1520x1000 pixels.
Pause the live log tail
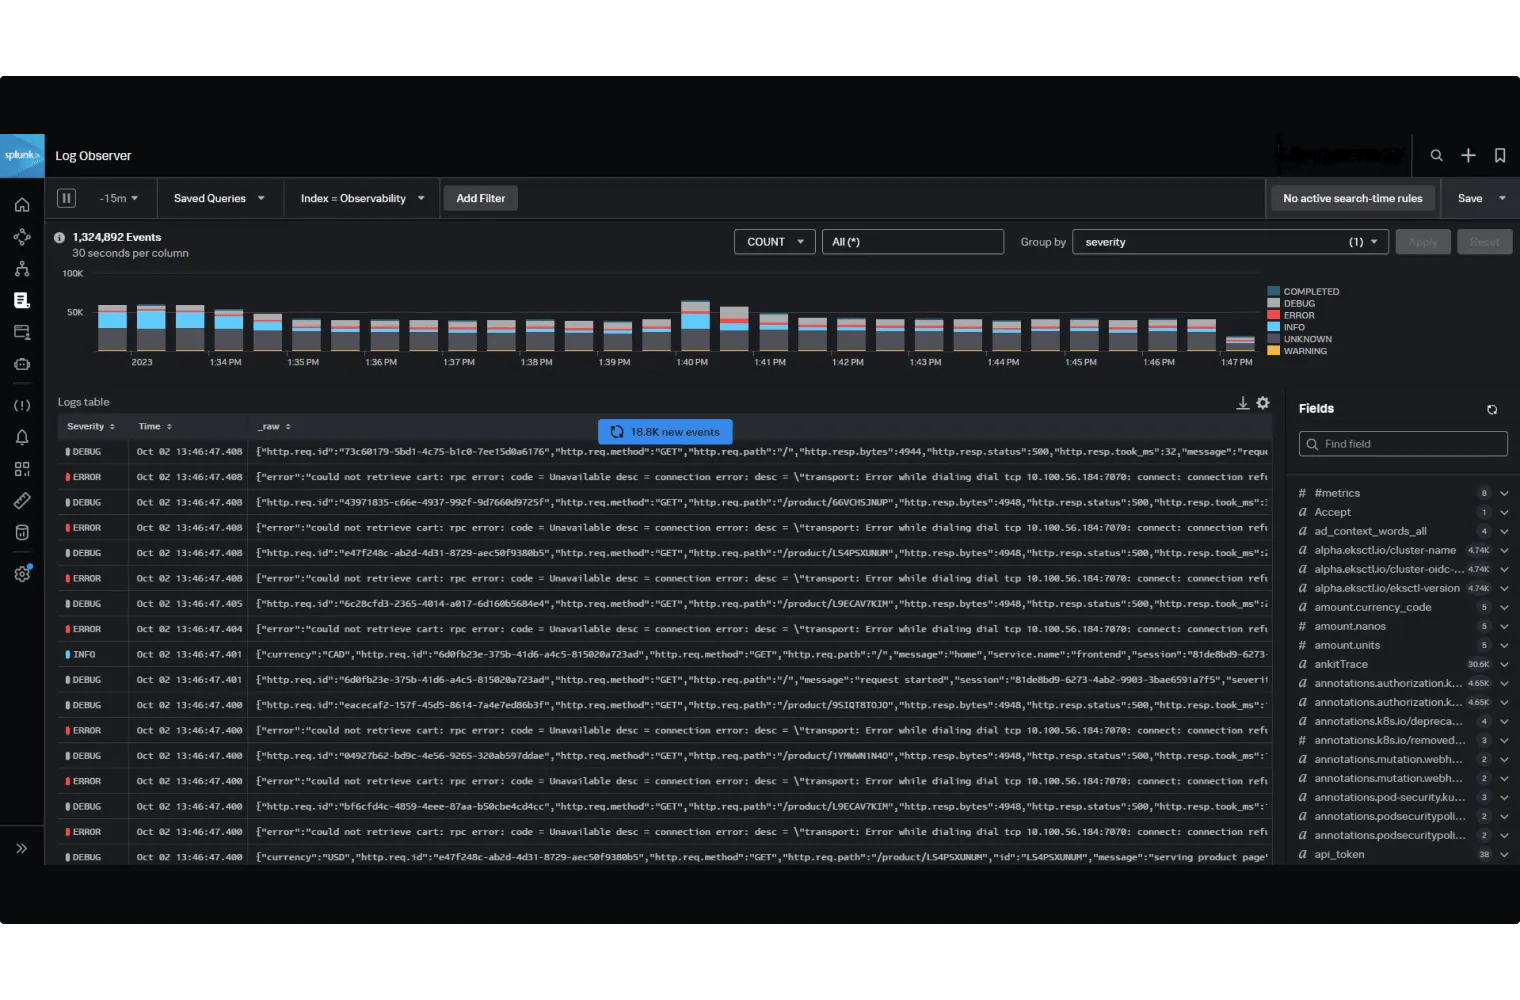66,198
